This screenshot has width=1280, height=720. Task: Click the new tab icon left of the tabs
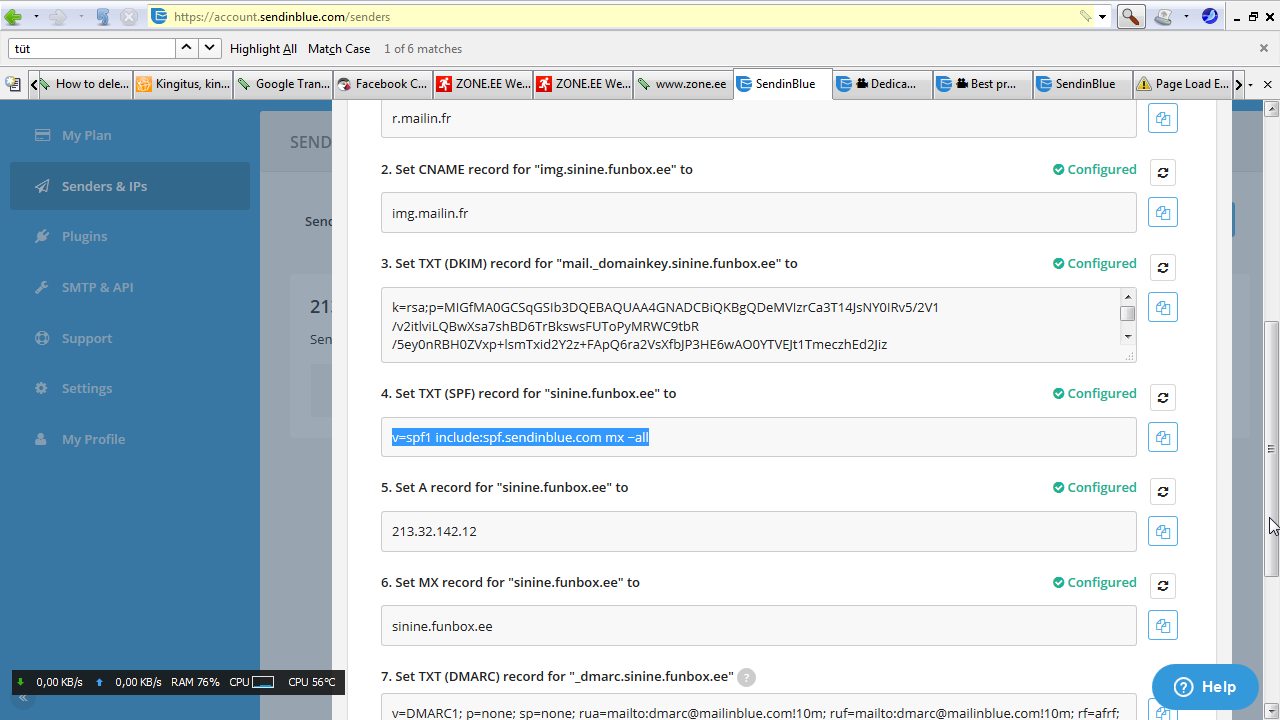13,84
